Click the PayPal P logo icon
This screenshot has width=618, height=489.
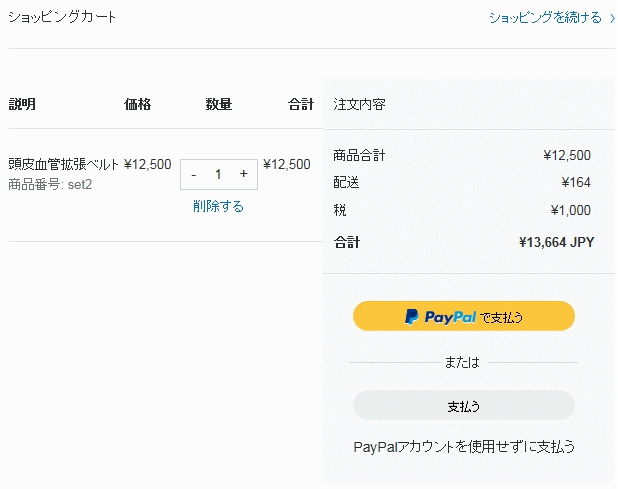pos(411,316)
